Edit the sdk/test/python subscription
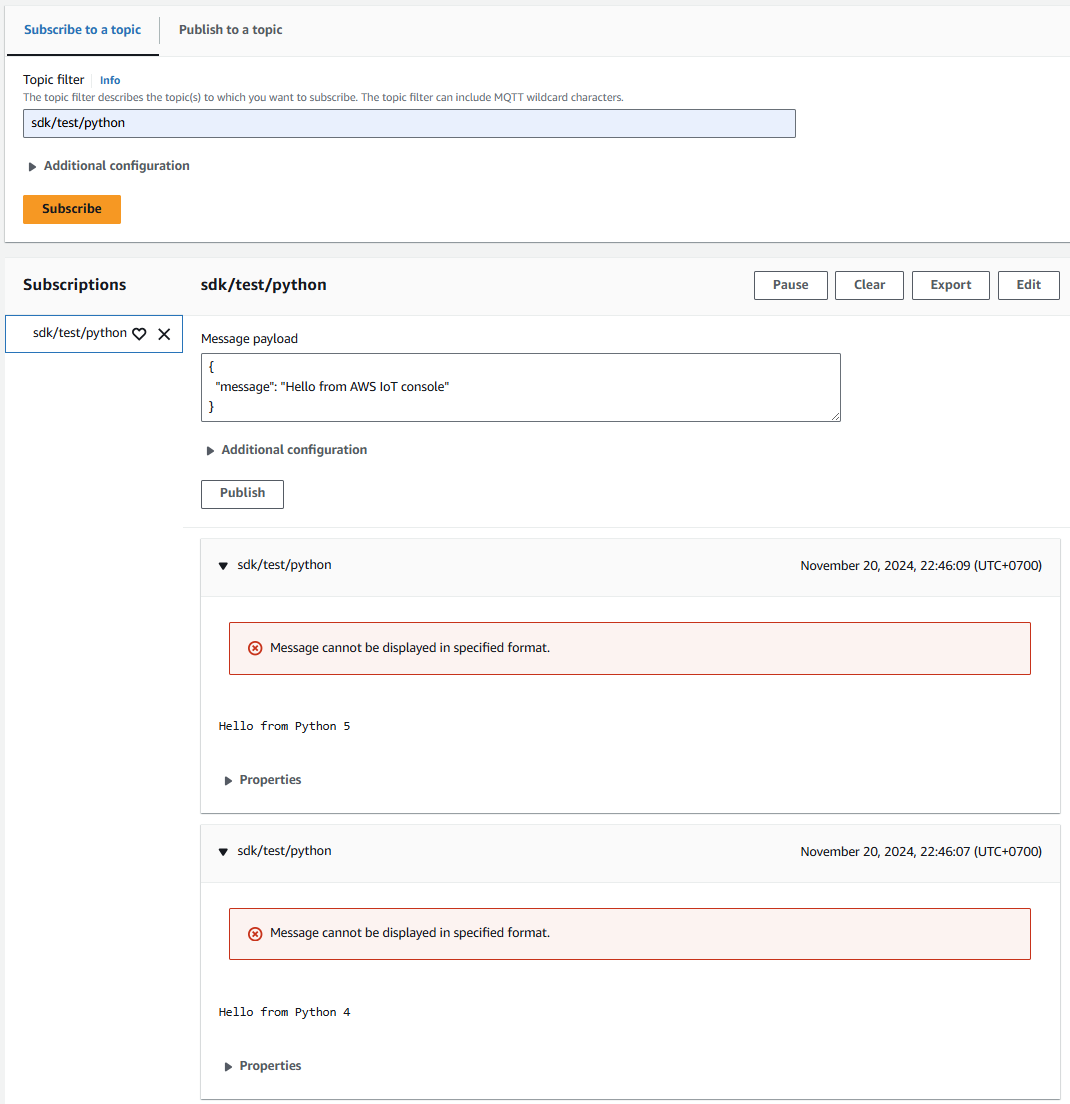The image size is (1070, 1104). point(1028,285)
